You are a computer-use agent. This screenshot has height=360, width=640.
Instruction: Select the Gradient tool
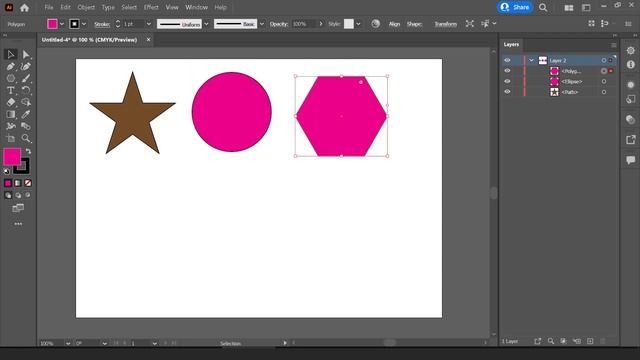click(x=11, y=114)
